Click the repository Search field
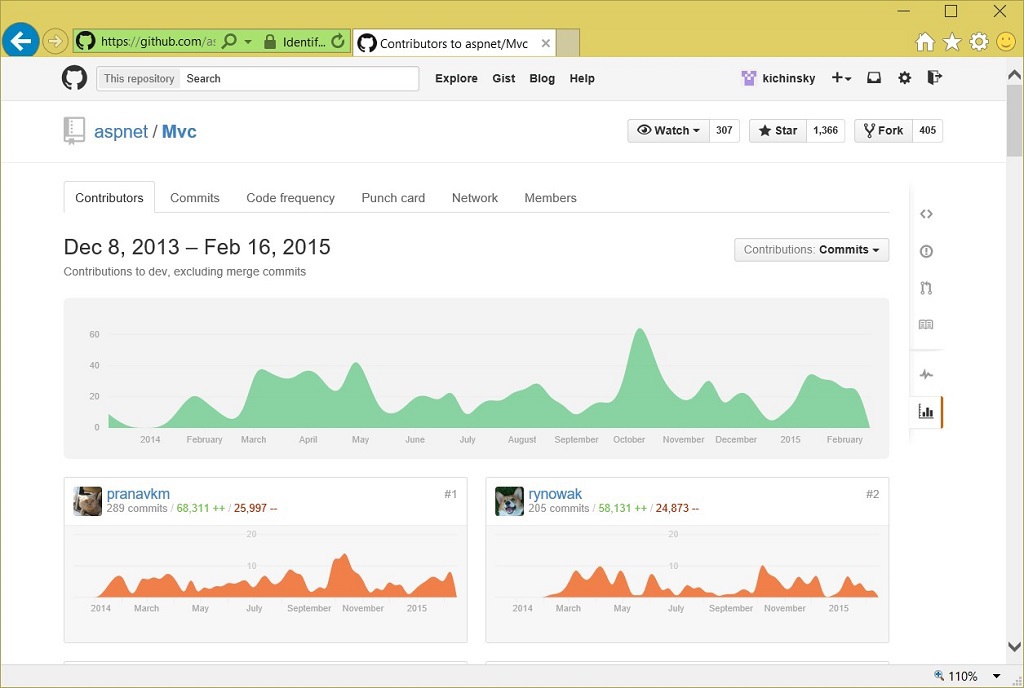Screen dimensions: 1024x688 pyautogui.click(x=299, y=78)
